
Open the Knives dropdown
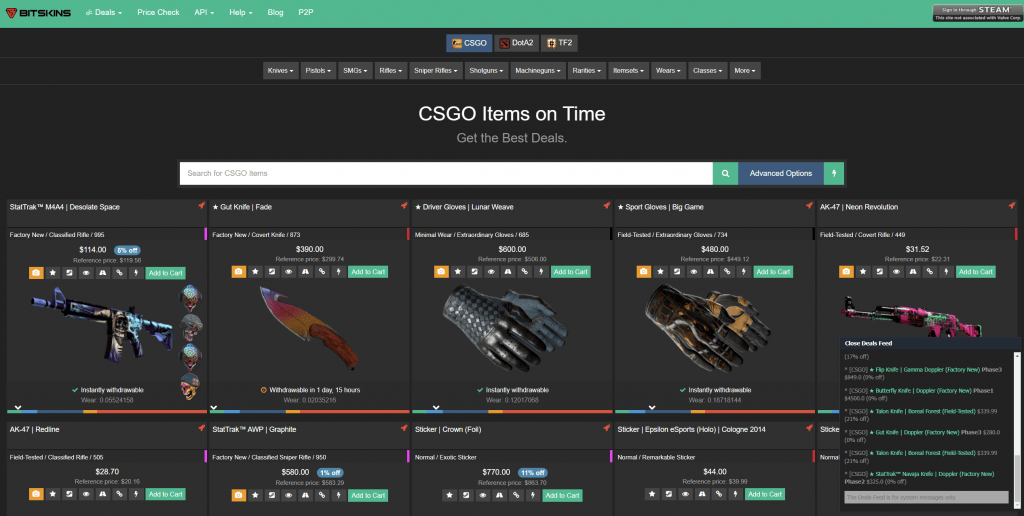click(x=281, y=71)
